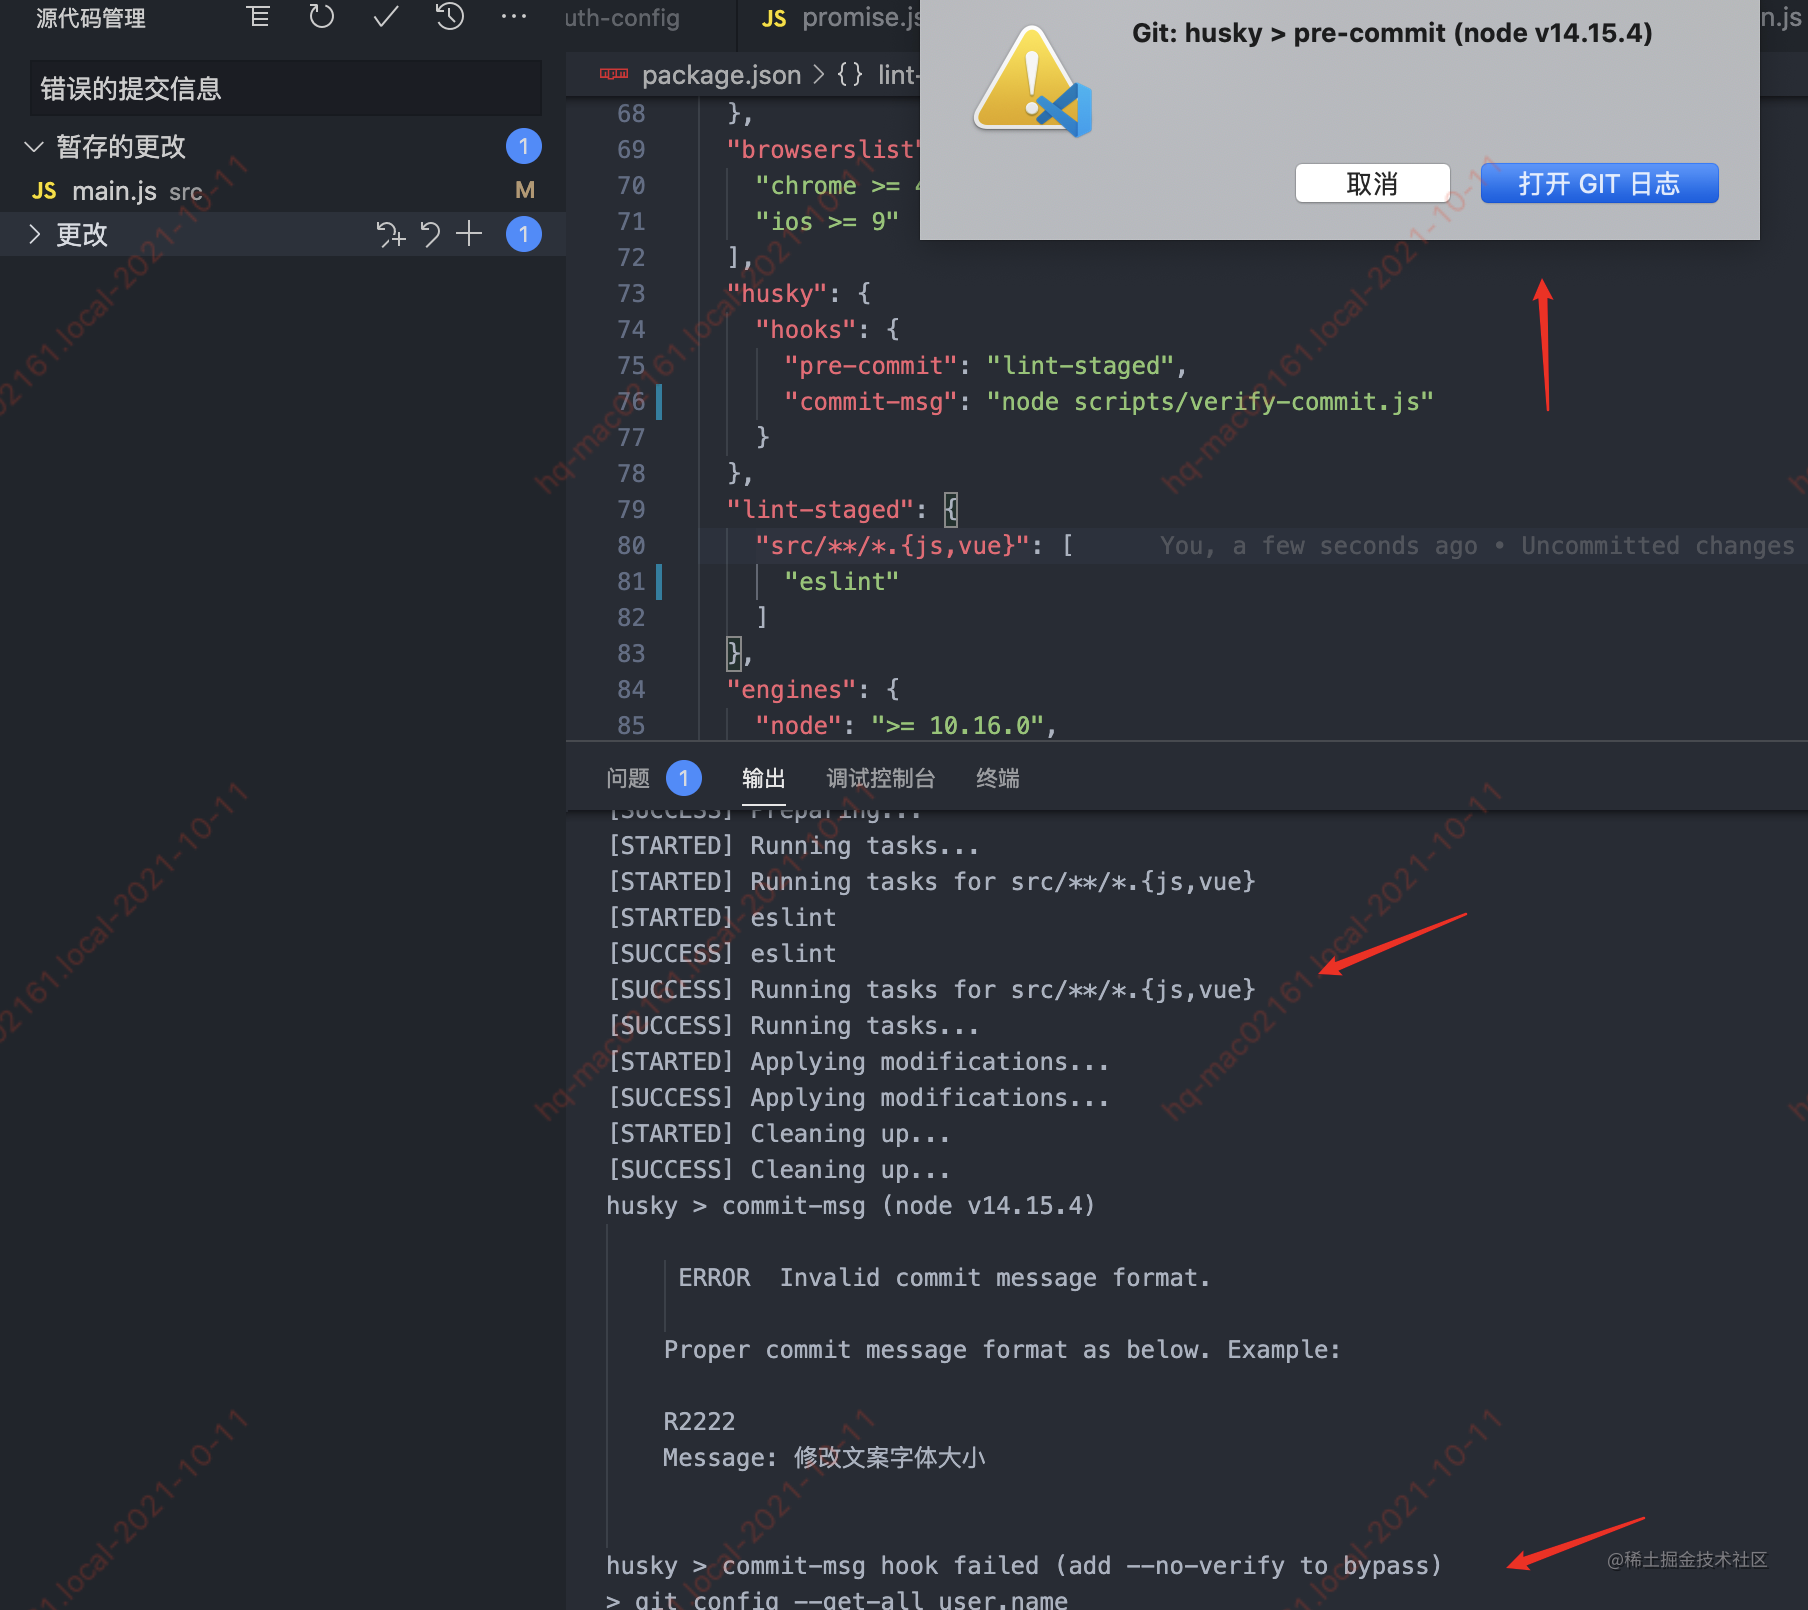Click the "eslint" string on line 81
The height and width of the screenshot is (1610, 1808).
pos(841,582)
